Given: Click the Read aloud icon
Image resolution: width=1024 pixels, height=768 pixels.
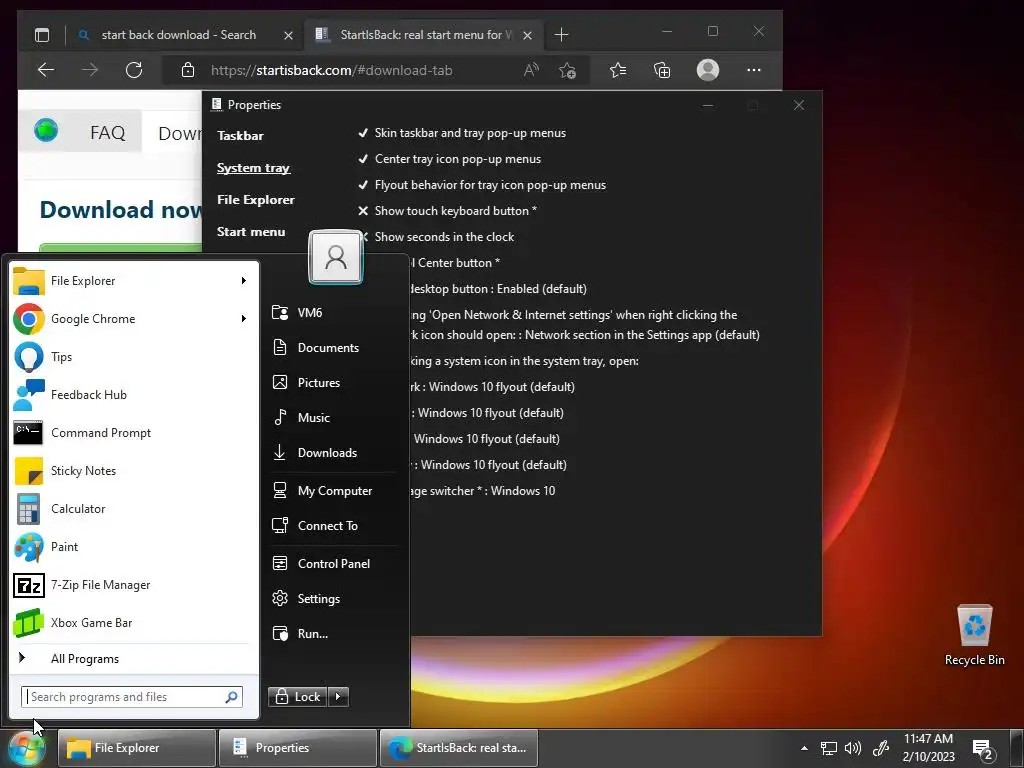Looking at the screenshot, I should click(x=532, y=70).
